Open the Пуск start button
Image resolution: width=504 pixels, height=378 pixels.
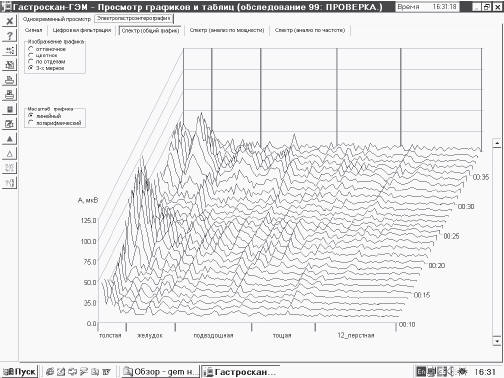click(19, 371)
